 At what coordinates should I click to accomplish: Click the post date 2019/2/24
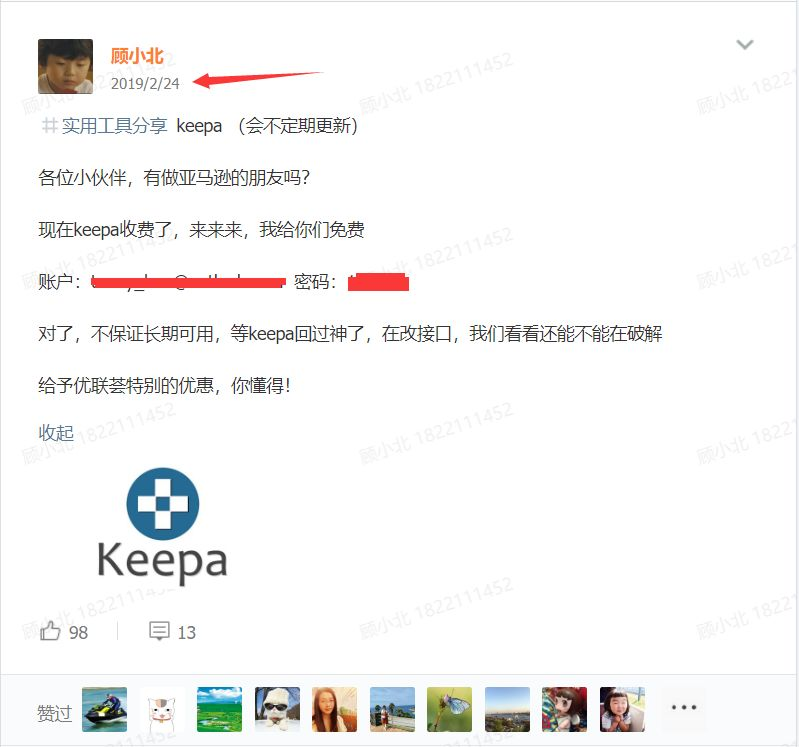tap(145, 84)
